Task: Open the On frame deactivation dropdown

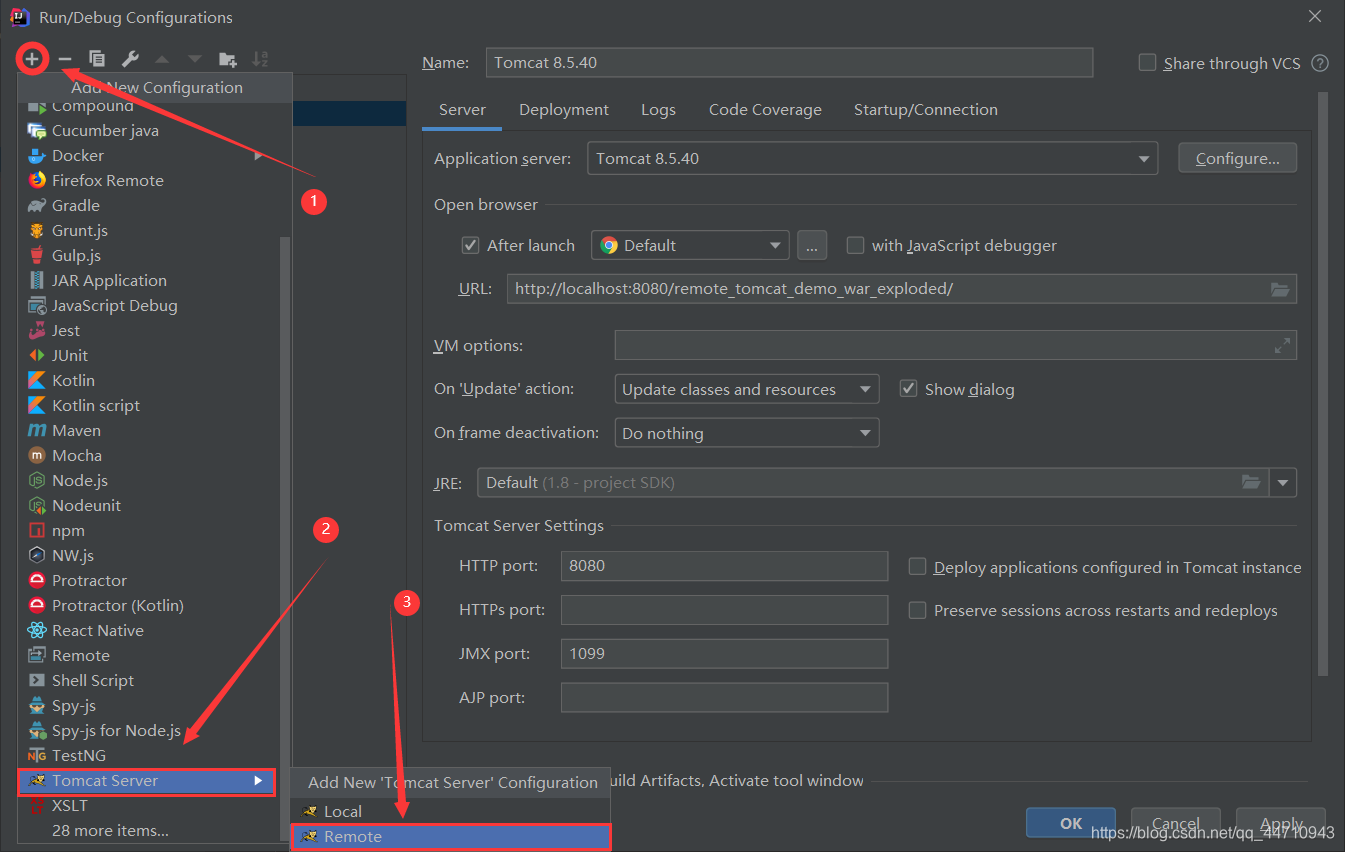Action: point(746,433)
